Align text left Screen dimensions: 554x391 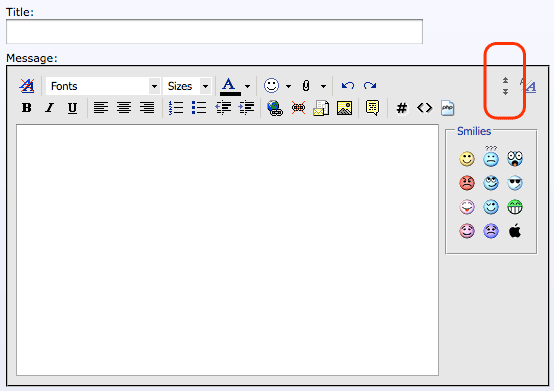pyautogui.click(x=101, y=108)
